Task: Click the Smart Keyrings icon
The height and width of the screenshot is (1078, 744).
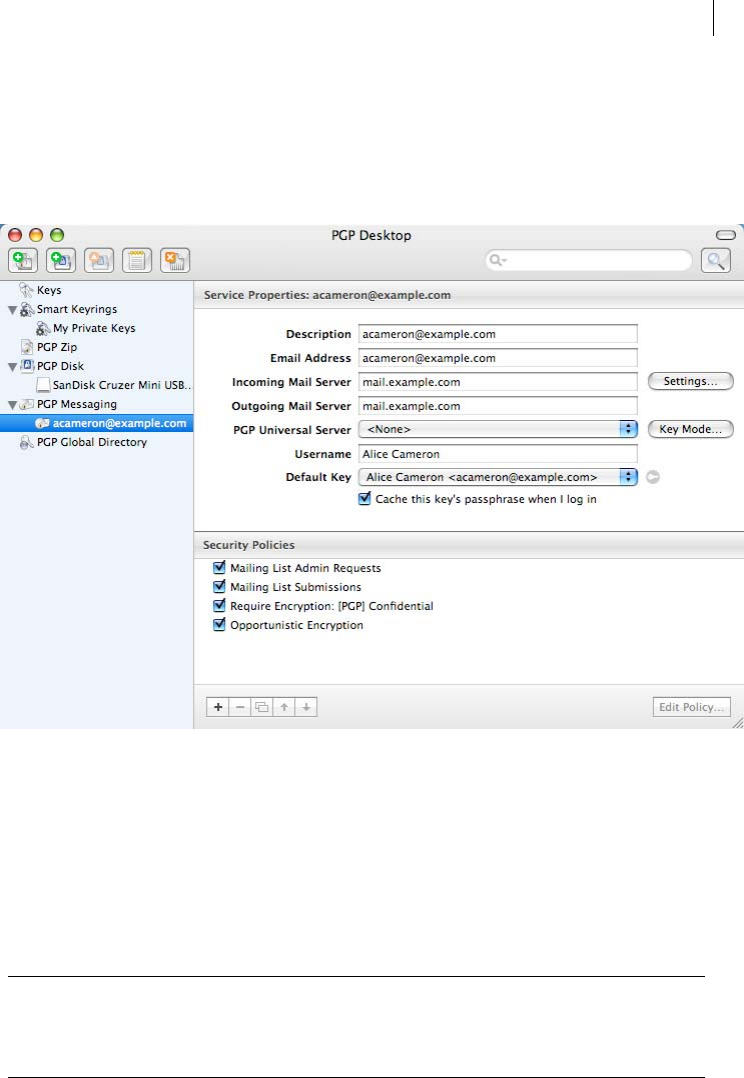Action: coord(27,309)
